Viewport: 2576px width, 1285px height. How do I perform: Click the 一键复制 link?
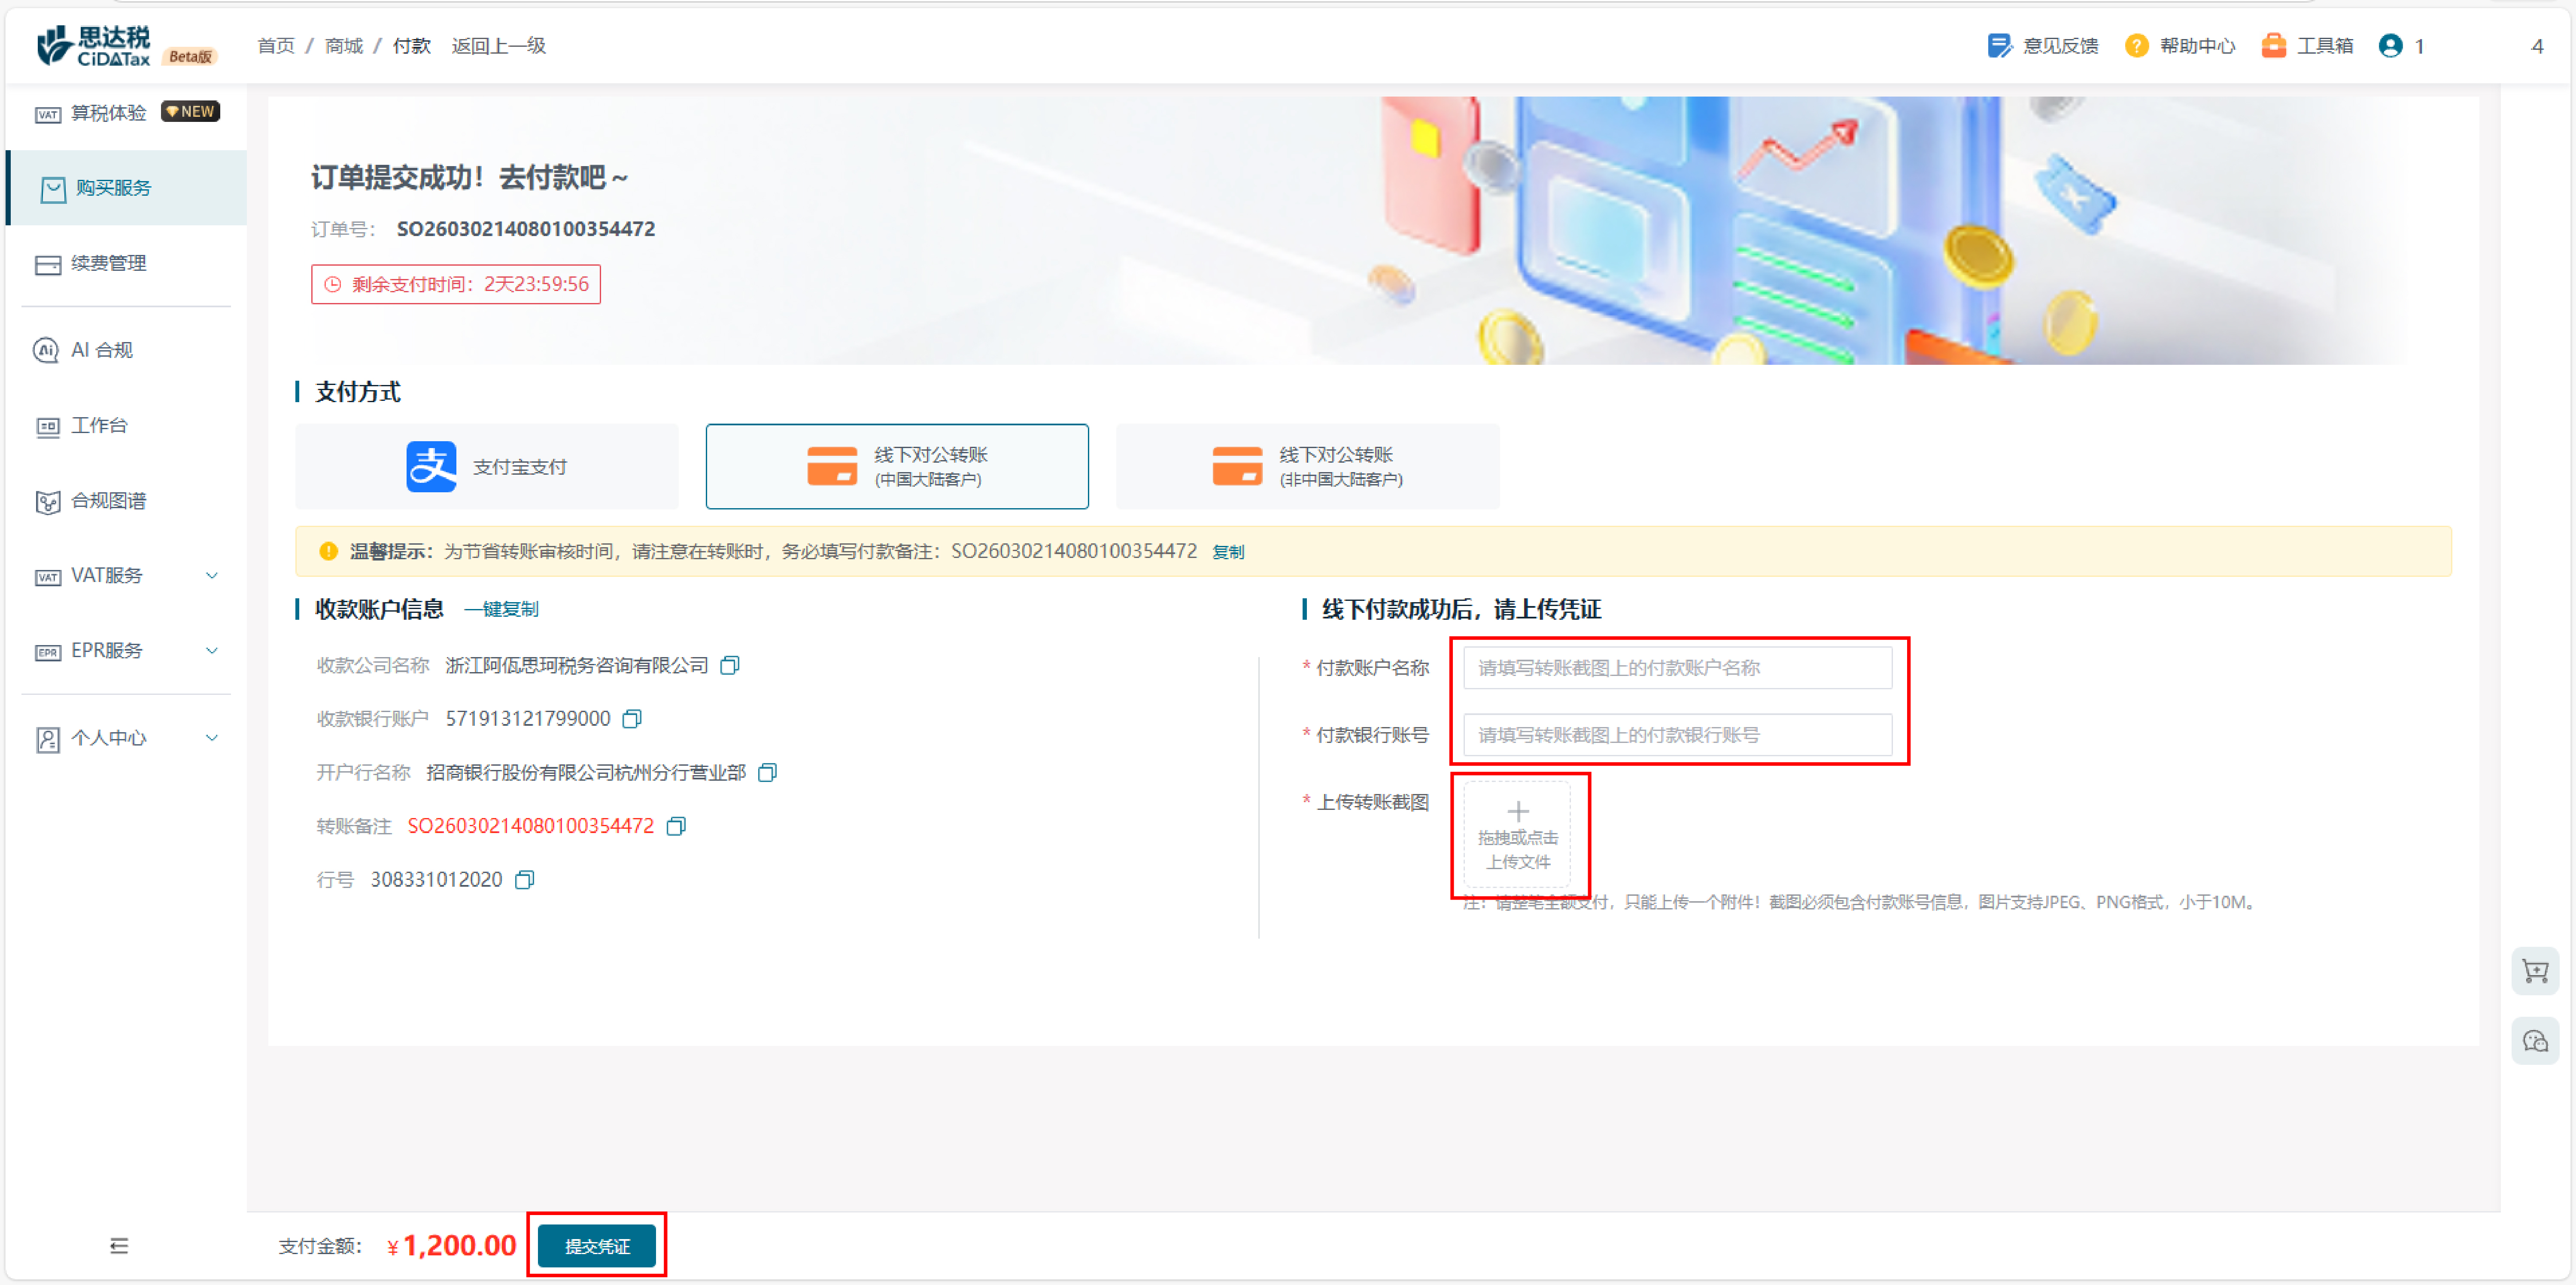pos(501,609)
